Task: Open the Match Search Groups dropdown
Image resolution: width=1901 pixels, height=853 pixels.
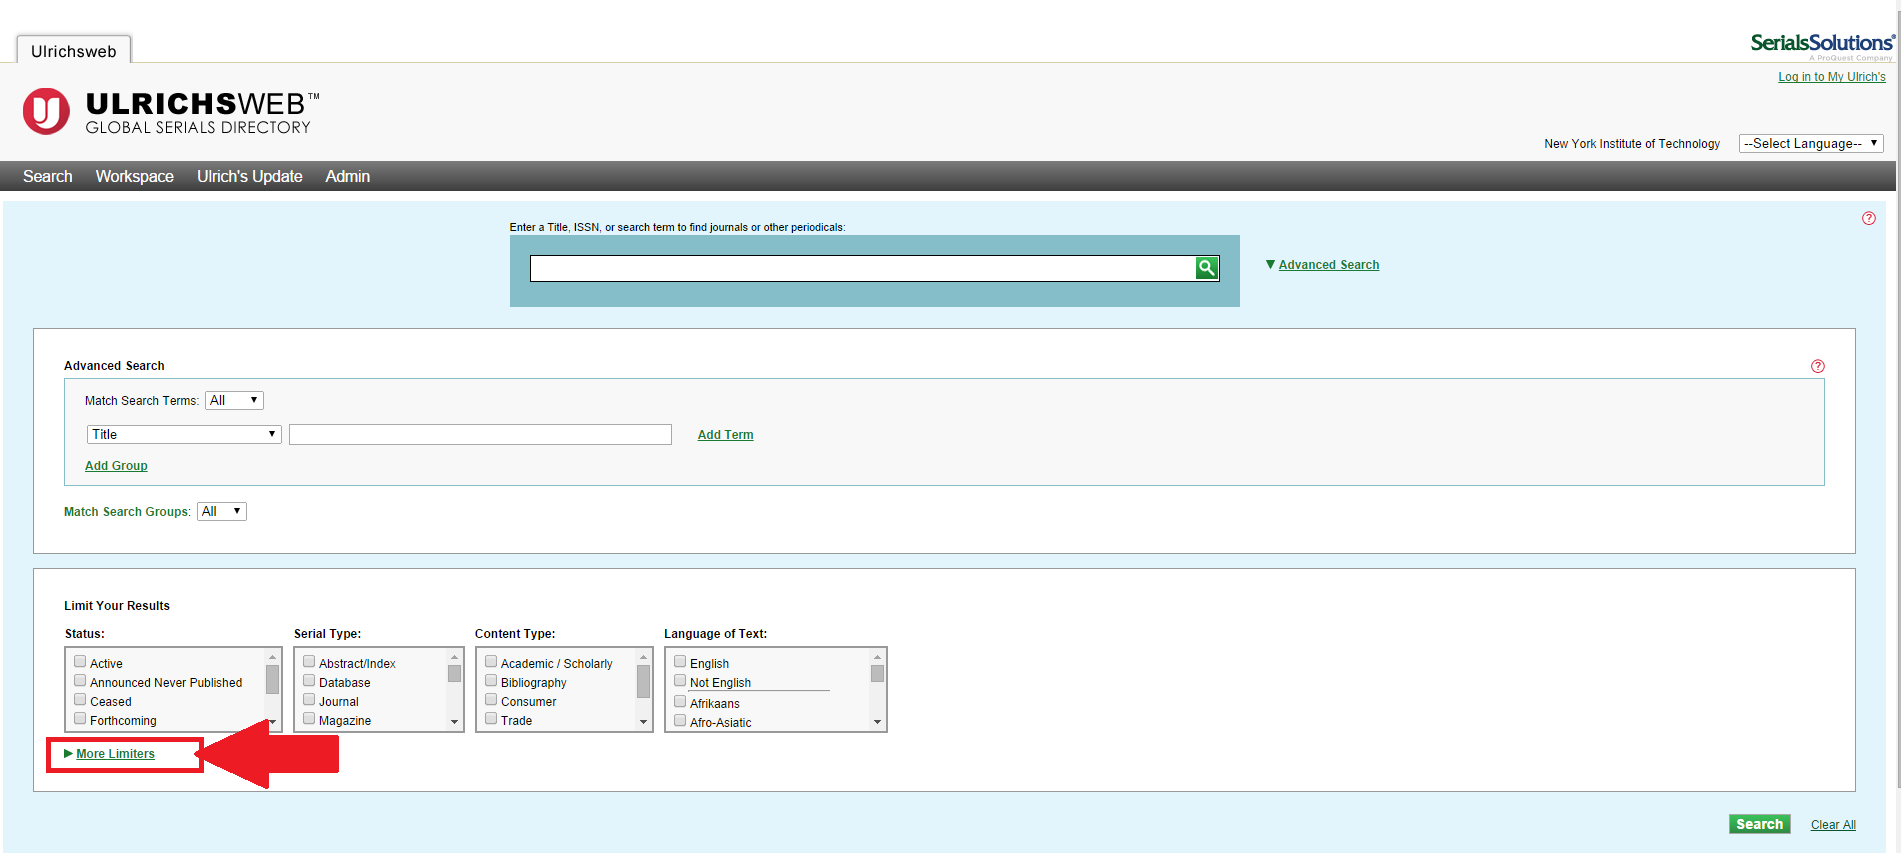Action: click(x=222, y=511)
